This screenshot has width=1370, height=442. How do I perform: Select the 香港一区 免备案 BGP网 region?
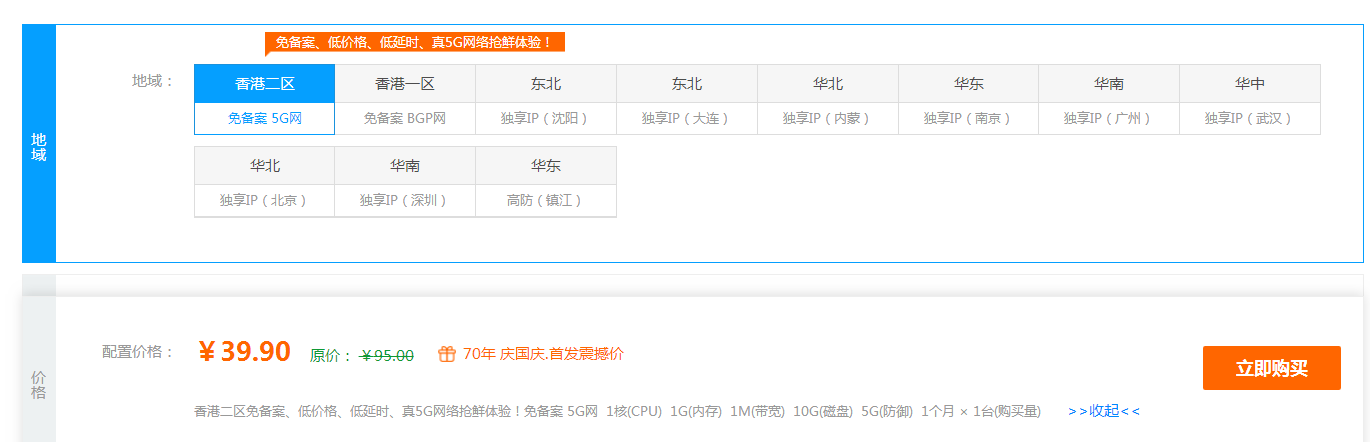[x=405, y=99]
